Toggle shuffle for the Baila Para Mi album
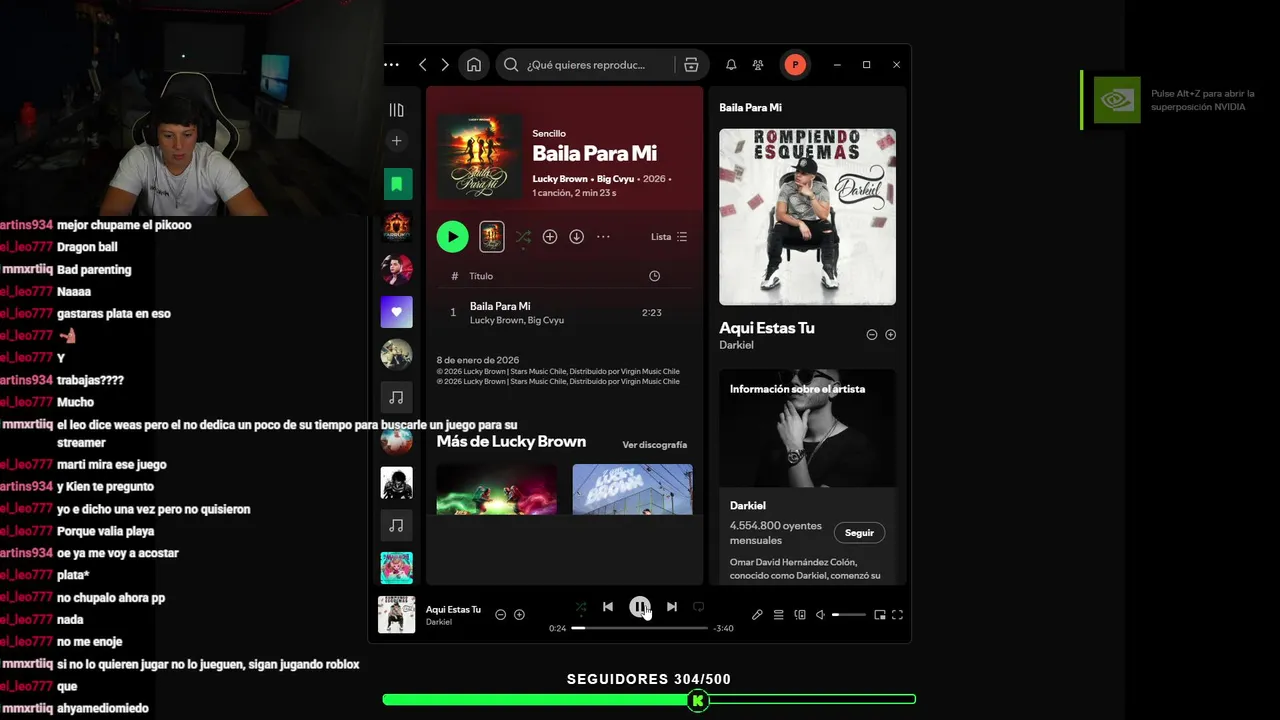 tap(523, 237)
